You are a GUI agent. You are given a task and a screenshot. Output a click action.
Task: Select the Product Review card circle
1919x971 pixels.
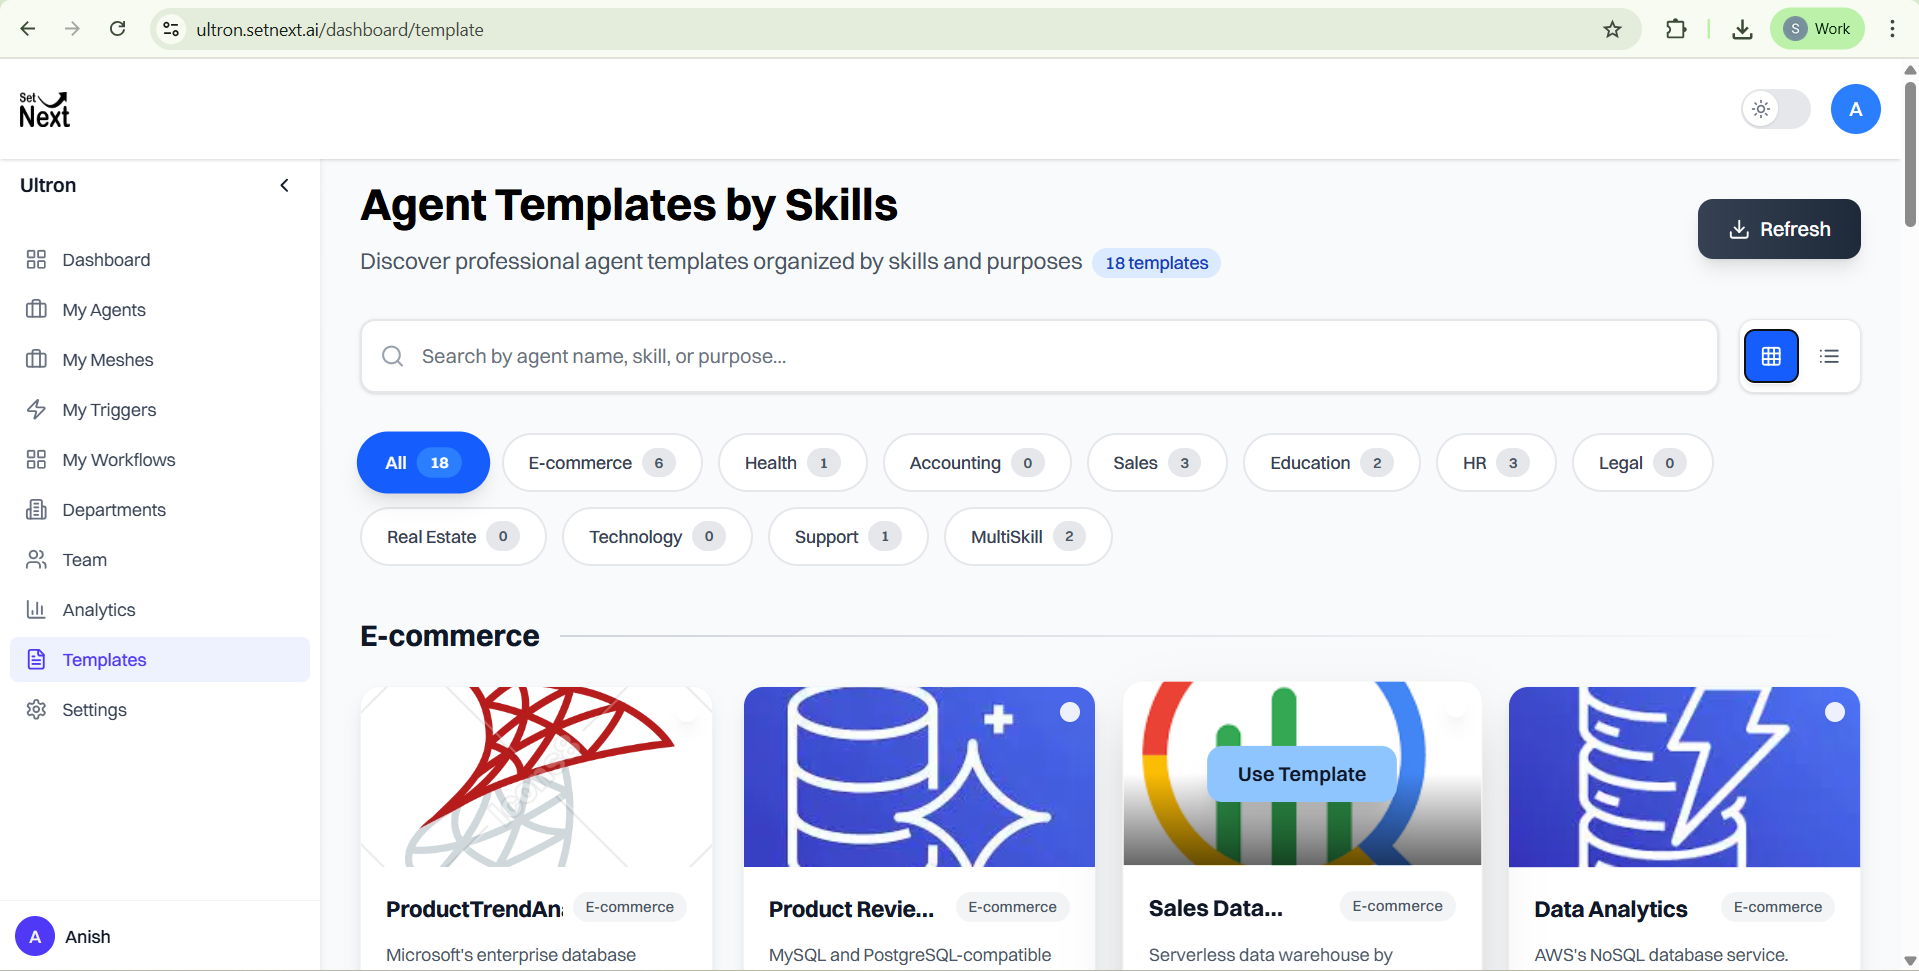pyautogui.click(x=1070, y=712)
